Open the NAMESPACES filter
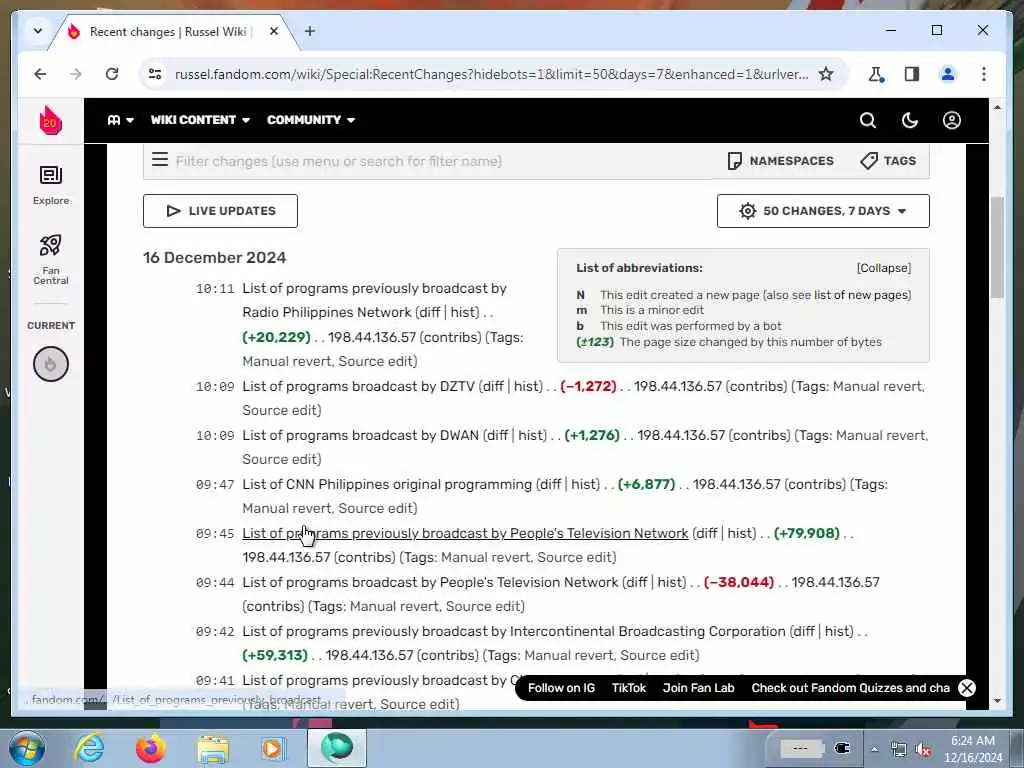The height and width of the screenshot is (768, 1024). pos(780,161)
